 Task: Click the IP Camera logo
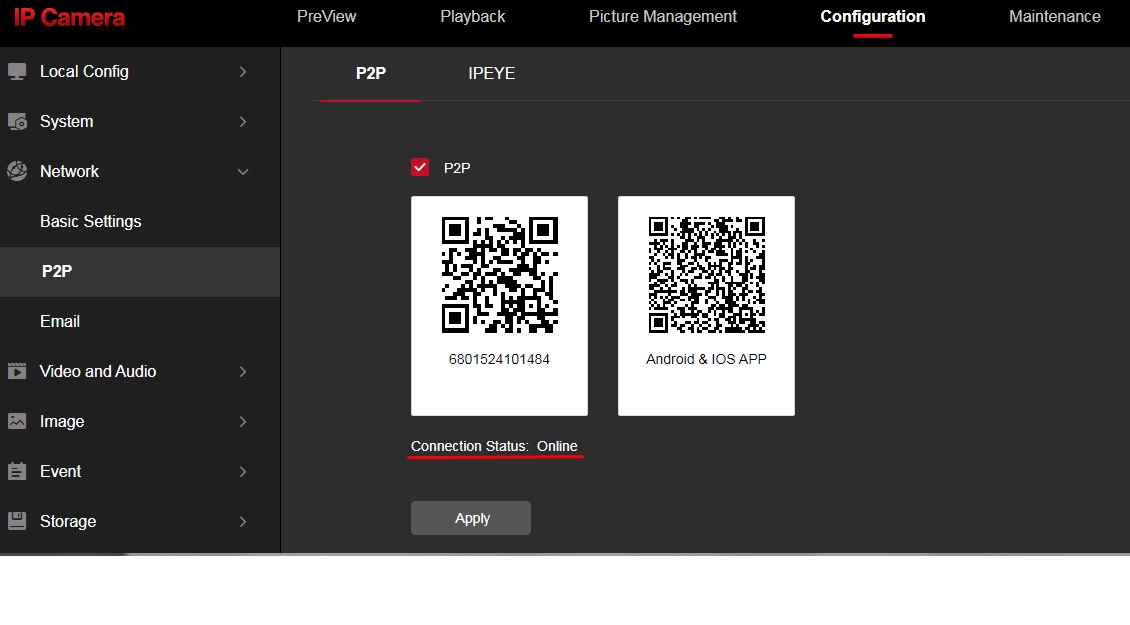(x=69, y=17)
